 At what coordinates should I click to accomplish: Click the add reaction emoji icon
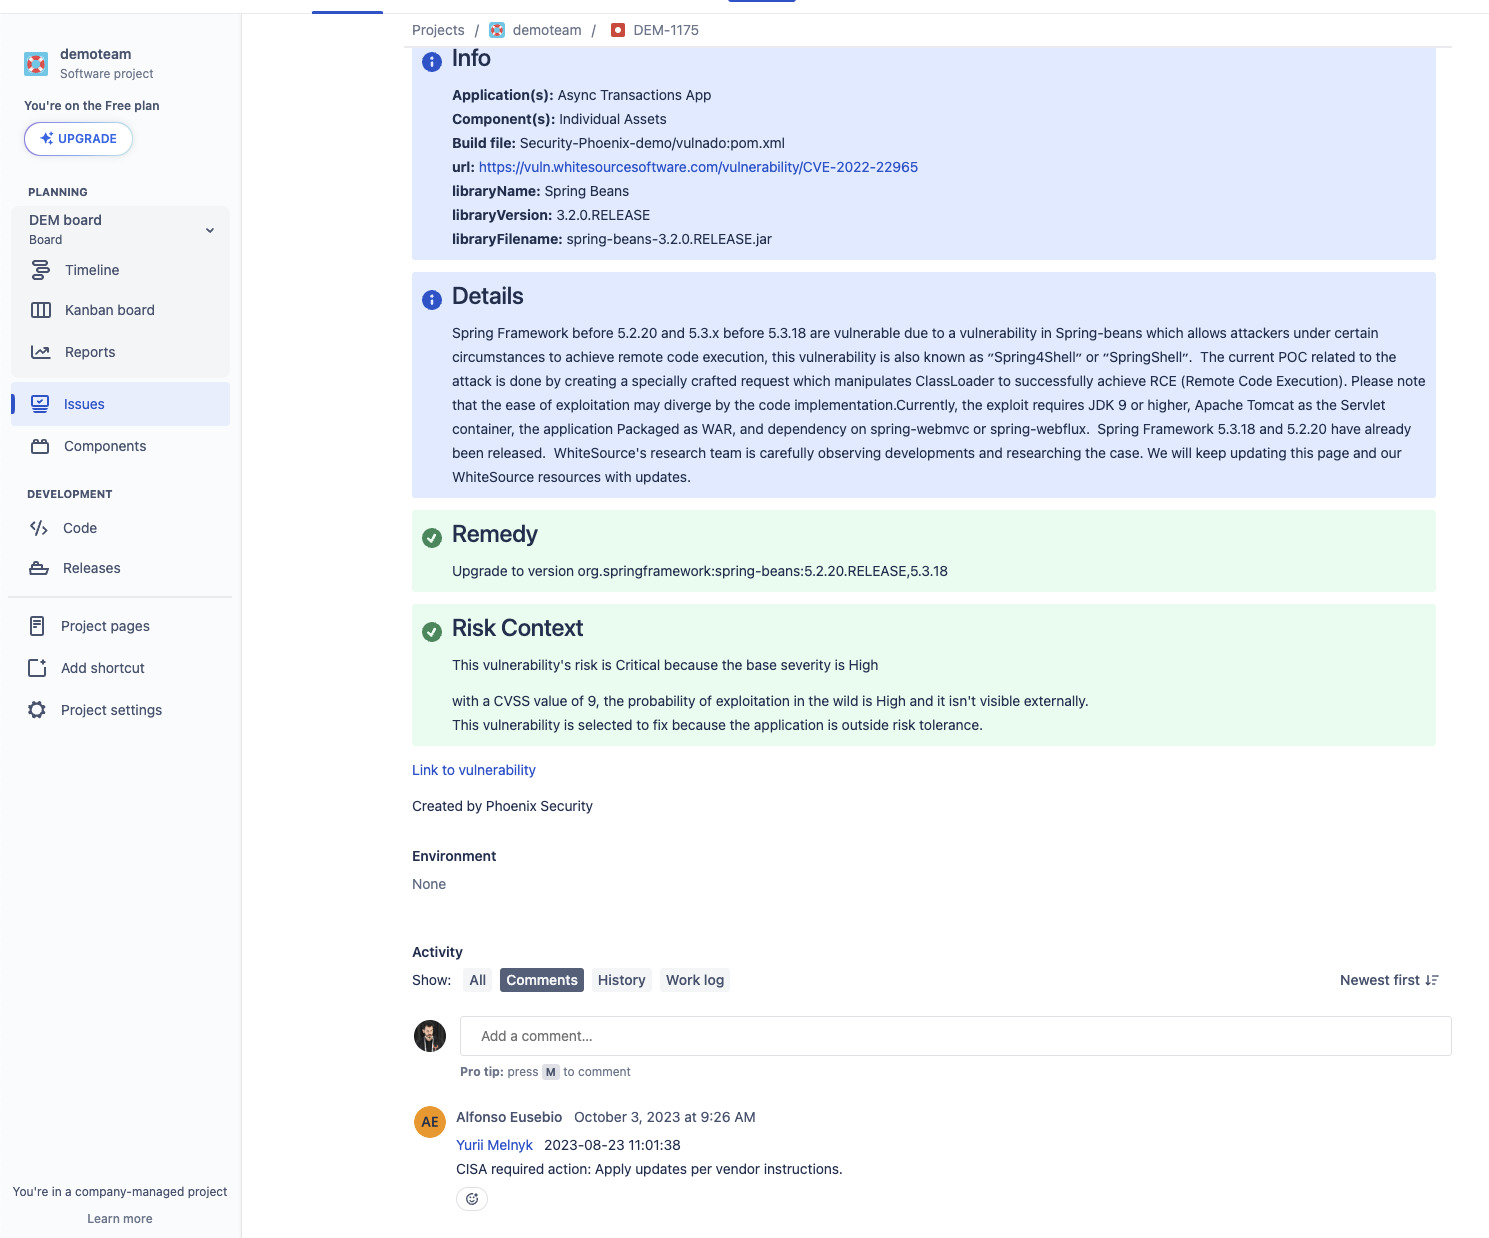pos(472,1199)
